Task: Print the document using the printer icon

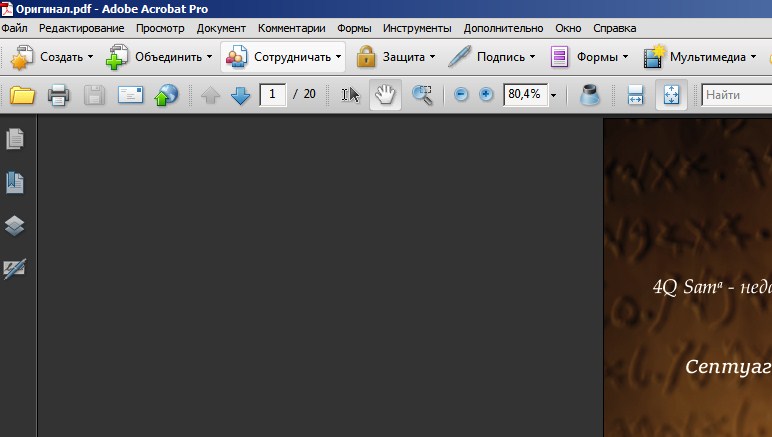Action: click(58, 95)
